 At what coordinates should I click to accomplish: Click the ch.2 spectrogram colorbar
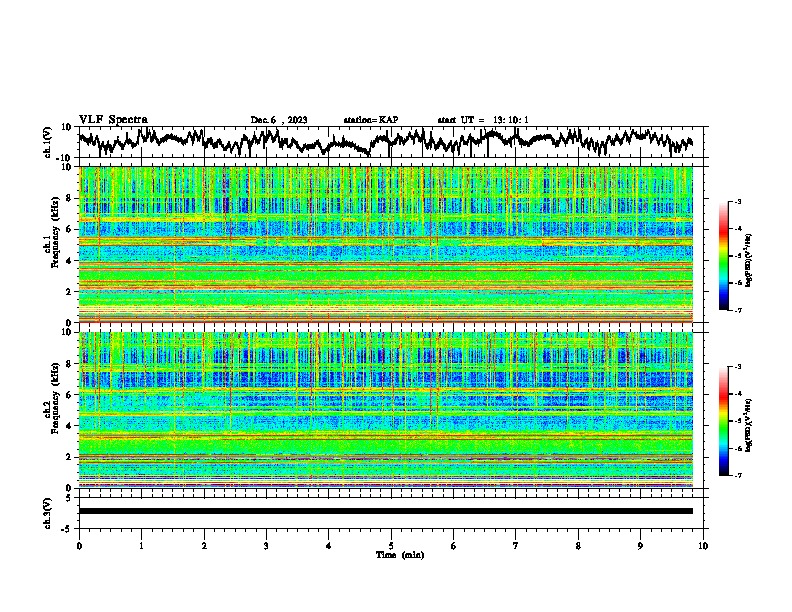[x=724, y=421]
